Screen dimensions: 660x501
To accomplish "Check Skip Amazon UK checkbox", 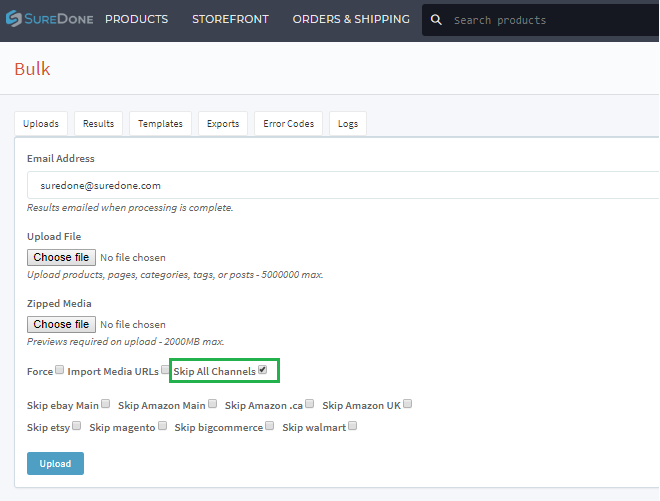I will tap(407, 404).
